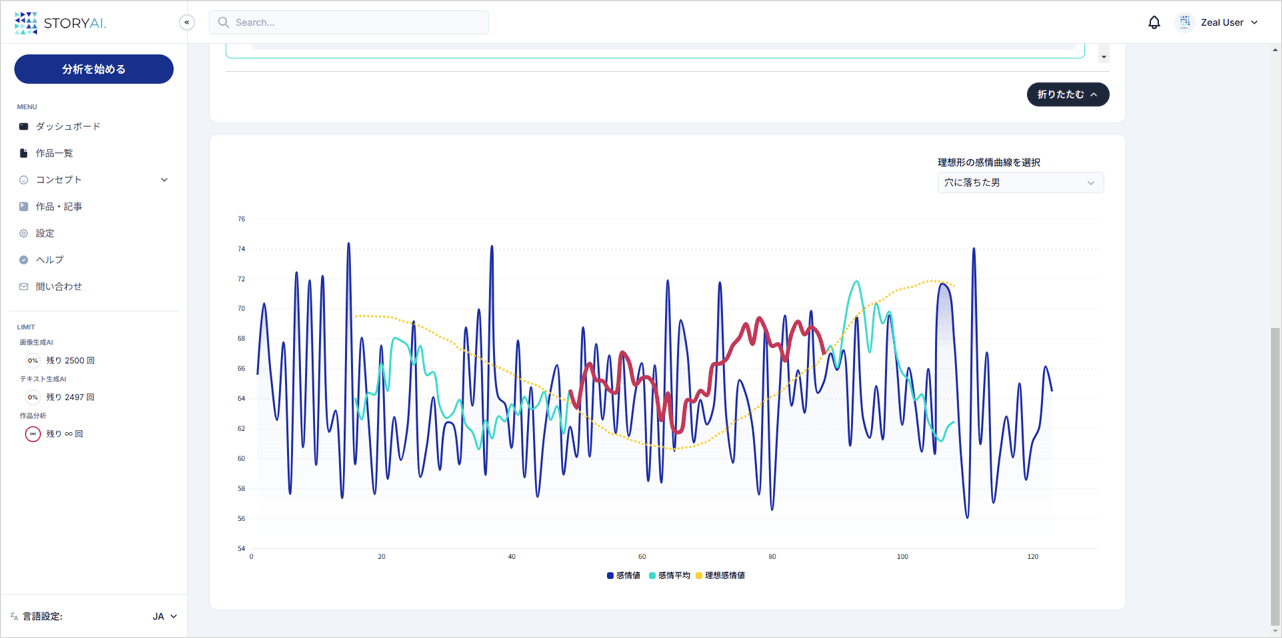Click the LIMIT section heading

click(x=26, y=327)
